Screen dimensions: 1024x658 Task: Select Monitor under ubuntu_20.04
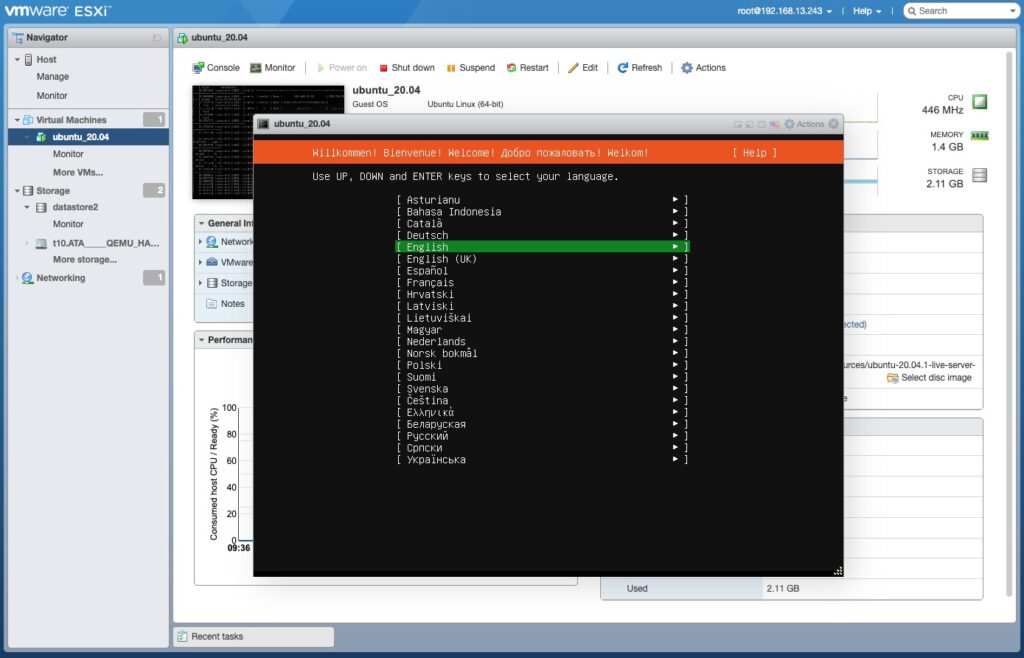68,154
